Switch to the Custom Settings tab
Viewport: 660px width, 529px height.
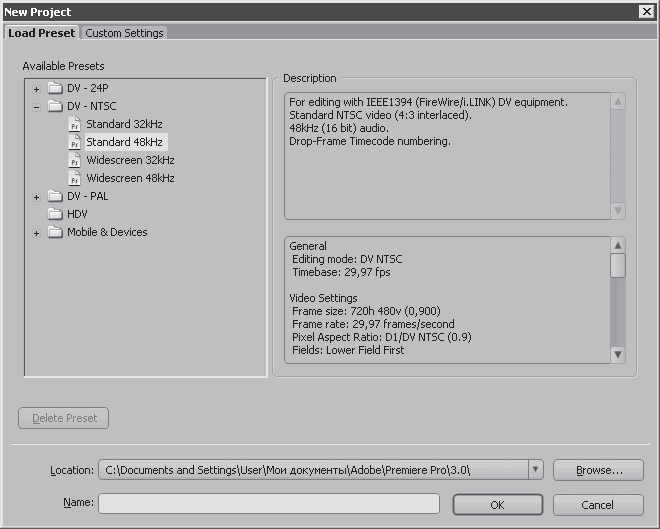124,33
